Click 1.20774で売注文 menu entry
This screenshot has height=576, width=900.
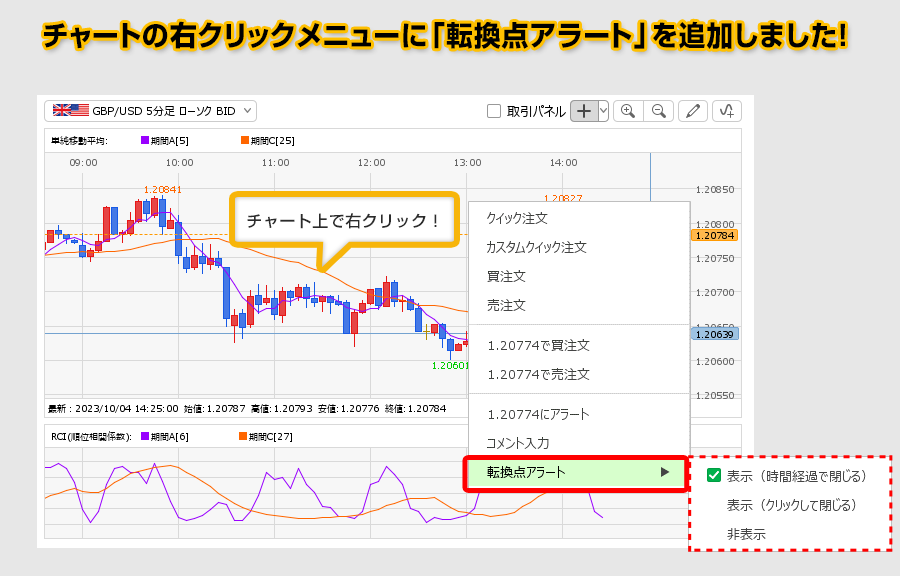point(538,375)
